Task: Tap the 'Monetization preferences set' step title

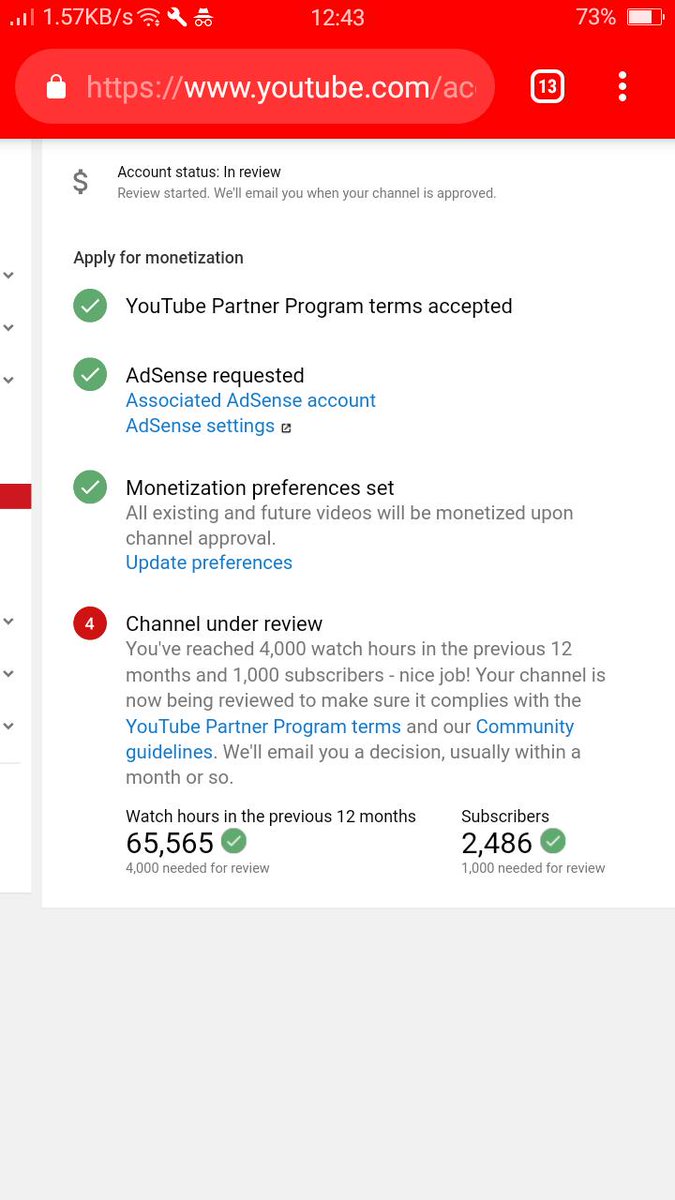Action: (260, 487)
